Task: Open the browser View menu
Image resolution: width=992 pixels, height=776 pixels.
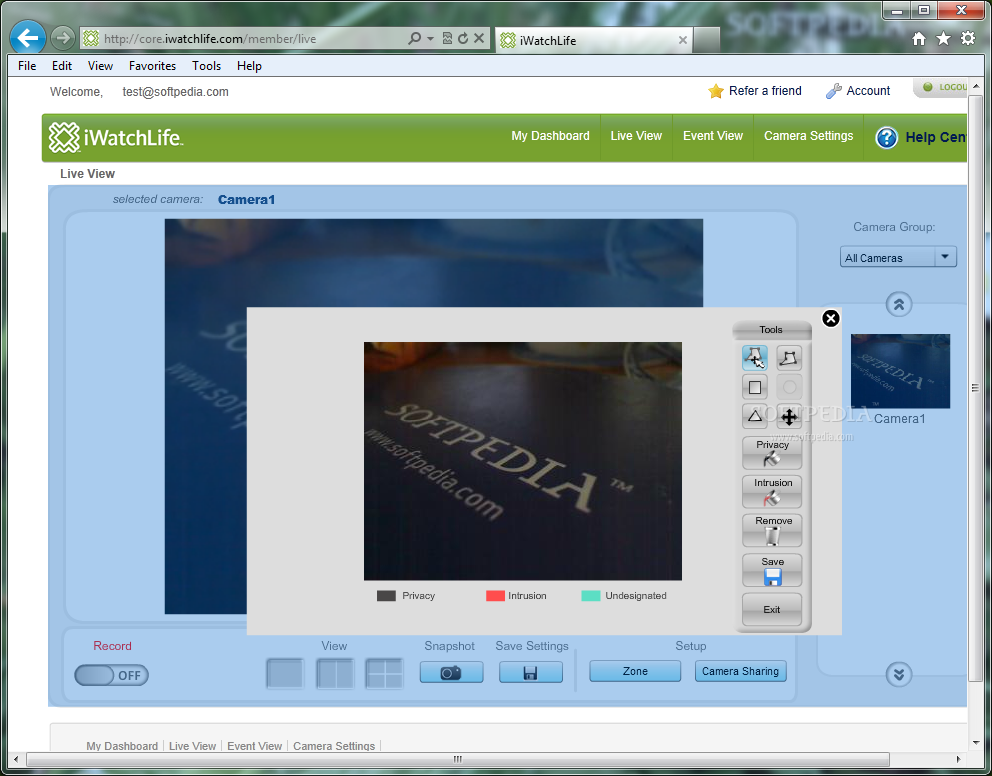Action: pyautogui.click(x=100, y=66)
